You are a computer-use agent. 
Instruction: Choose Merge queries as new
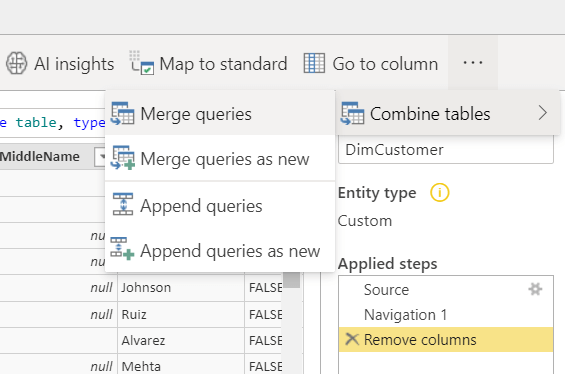[x=220, y=159]
